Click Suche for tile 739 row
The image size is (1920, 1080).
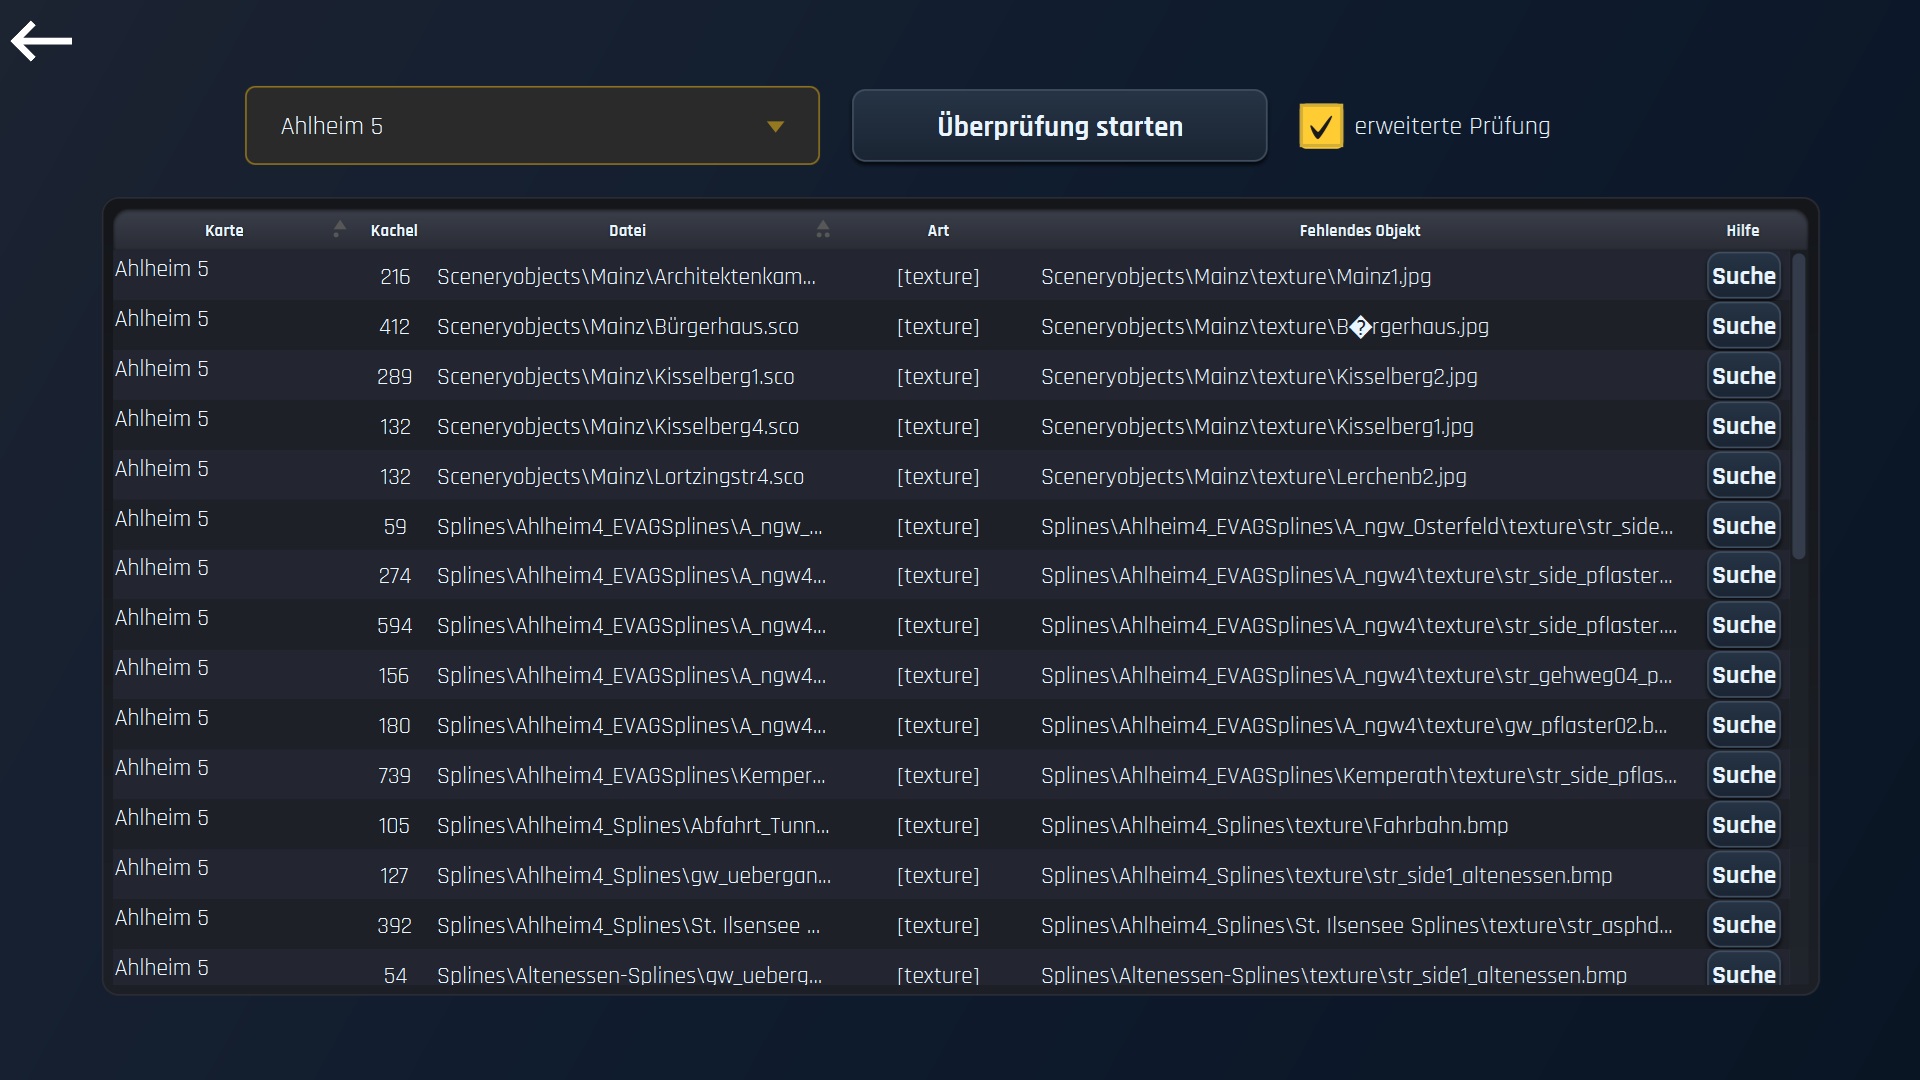pyautogui.click(x=1743, y=776)
